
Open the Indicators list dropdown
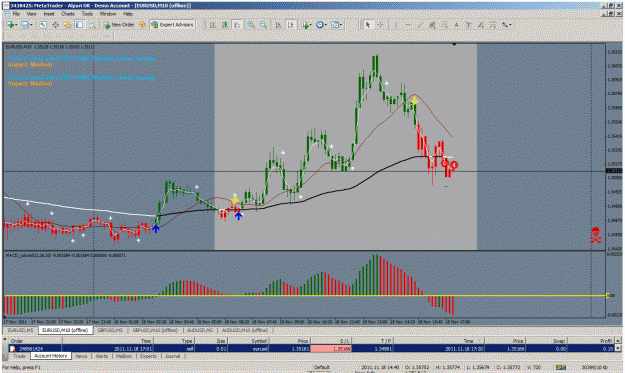click(x=307, y=25)
